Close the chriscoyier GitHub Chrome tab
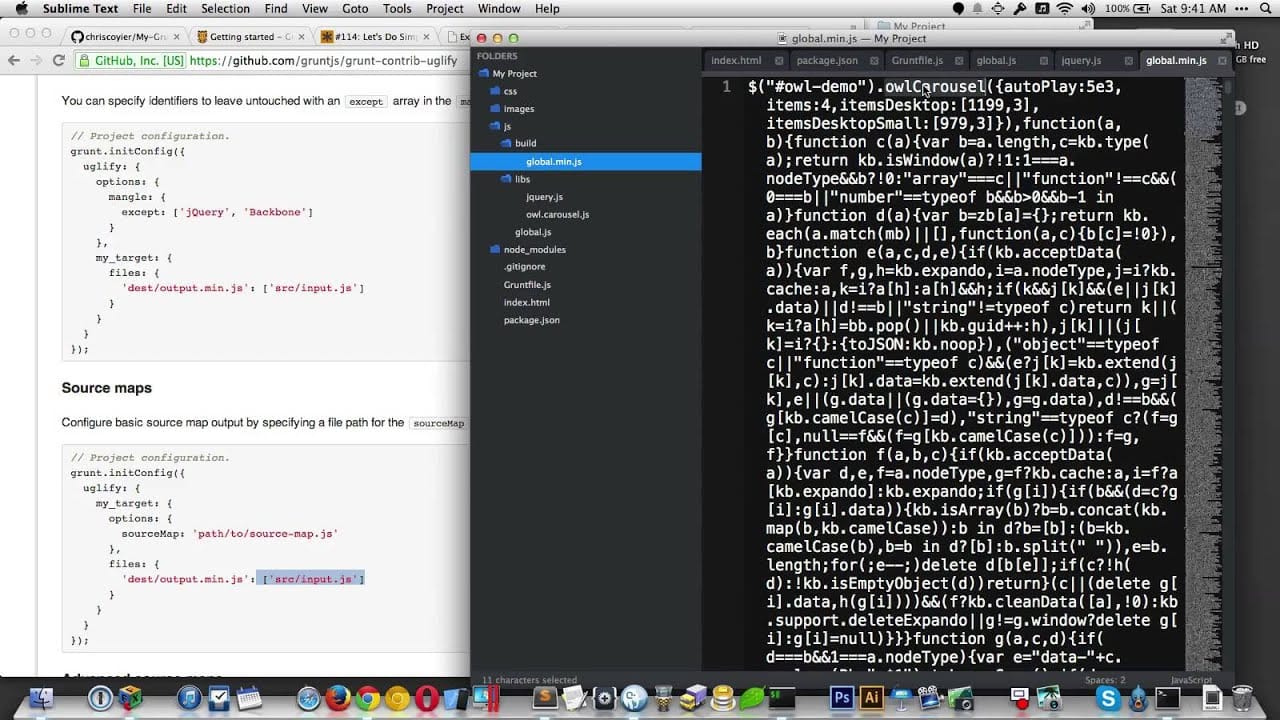 [x=175, y=37]
